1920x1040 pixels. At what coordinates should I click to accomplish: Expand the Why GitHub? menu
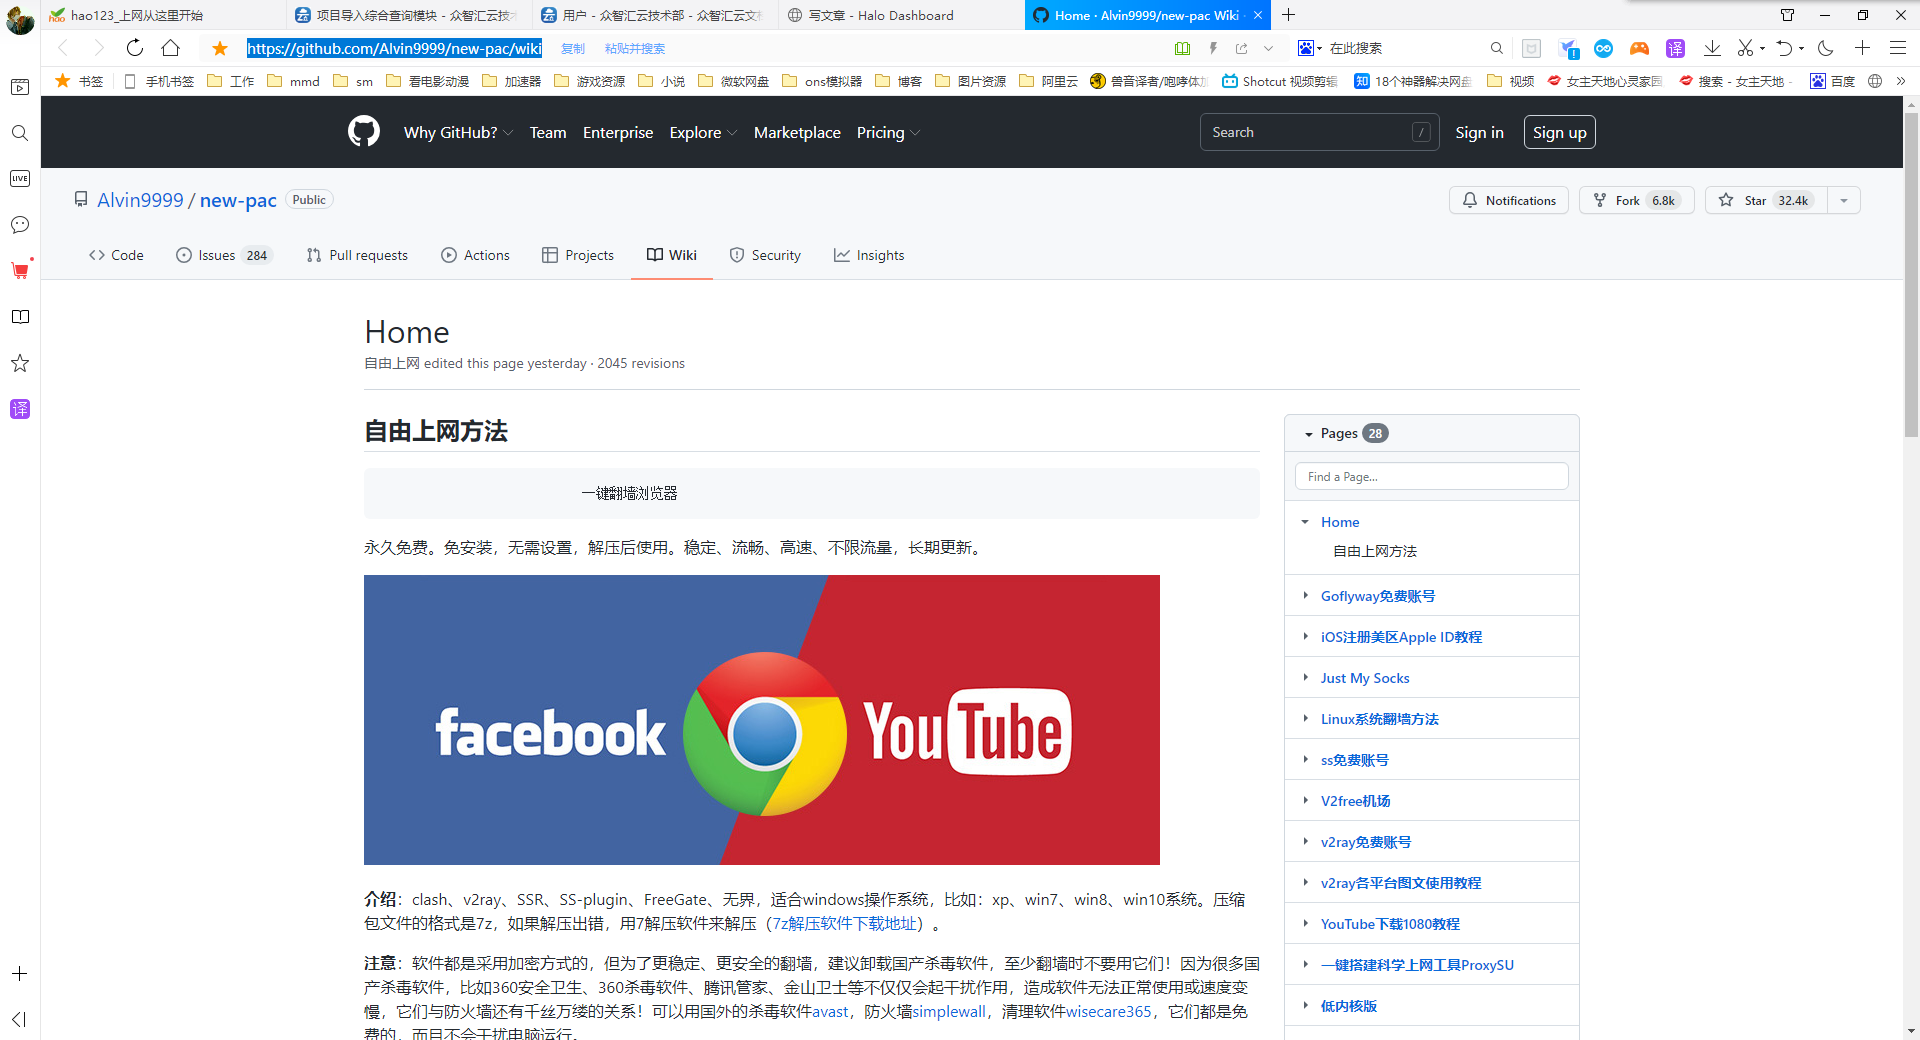pos(458,132)
